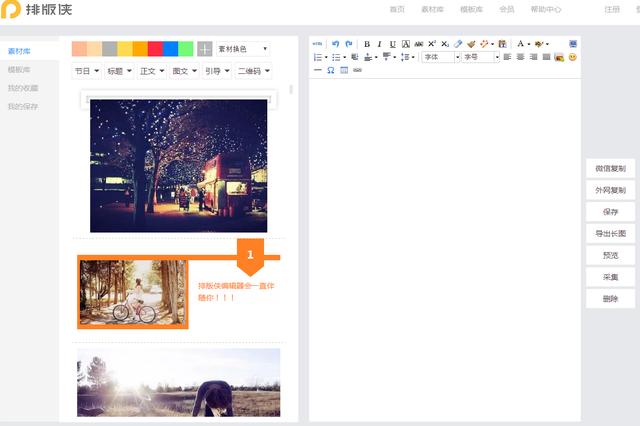Click the underline U icon
The height and width of the screenshot is (426, 640).
click(392, 44)
